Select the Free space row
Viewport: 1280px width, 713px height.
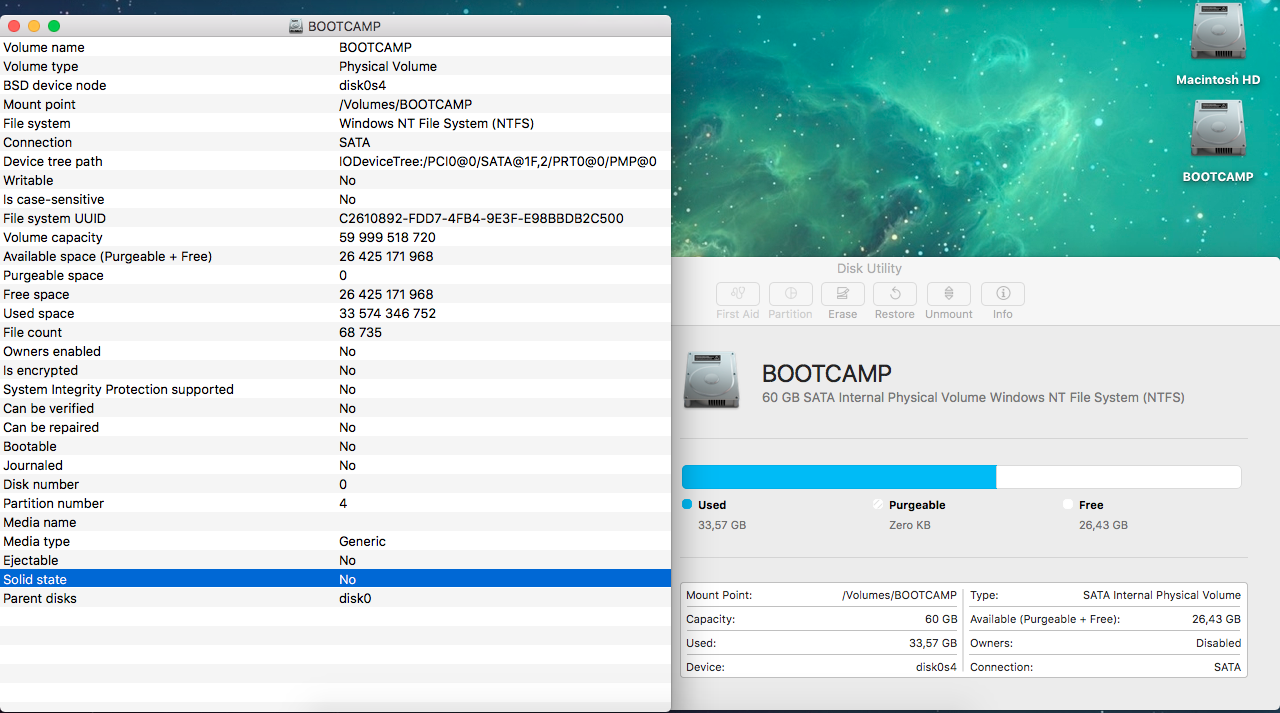point(335,294)
